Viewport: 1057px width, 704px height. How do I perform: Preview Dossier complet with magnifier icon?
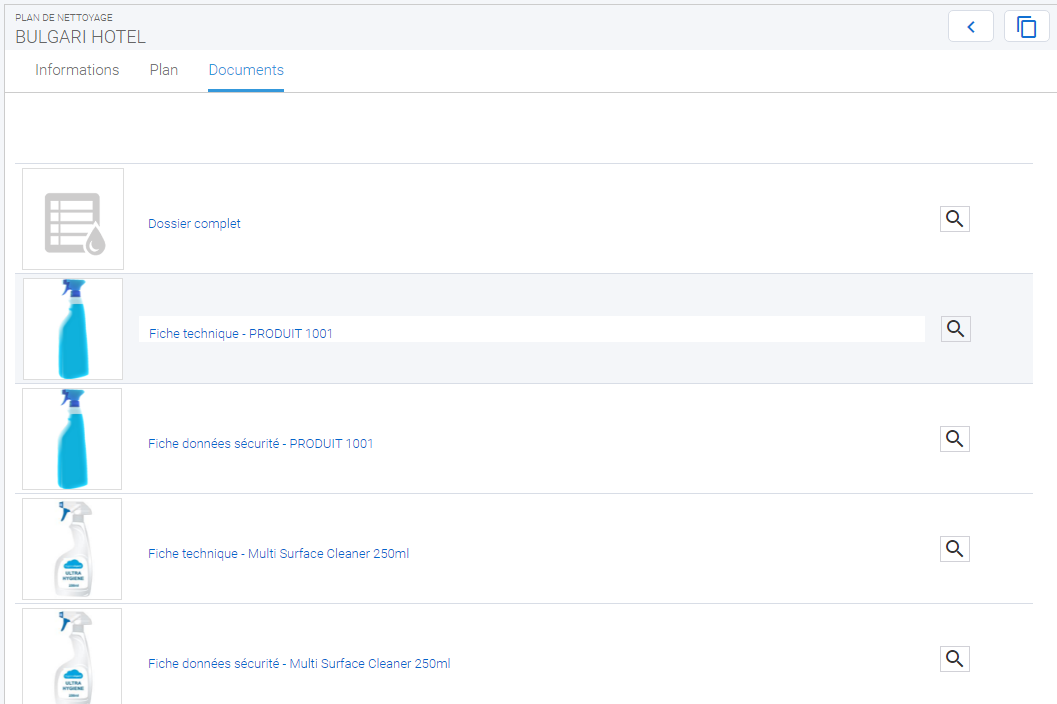point(955,219)
